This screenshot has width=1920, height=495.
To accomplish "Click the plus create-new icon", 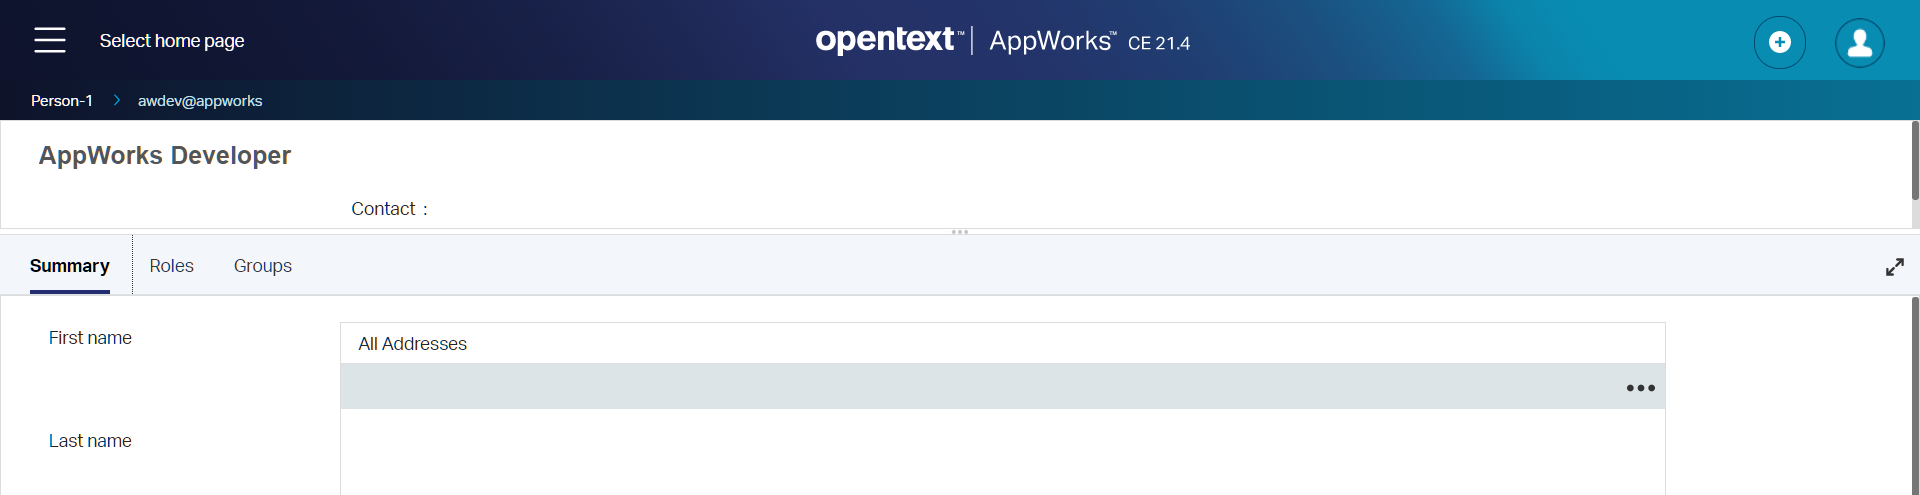I will (x=1779, y=42).
